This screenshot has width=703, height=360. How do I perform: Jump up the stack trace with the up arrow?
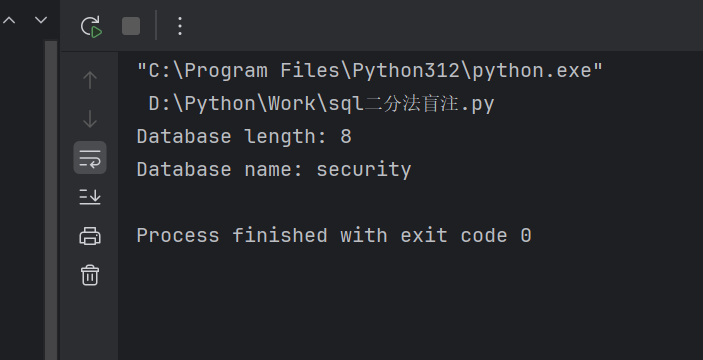90,80
